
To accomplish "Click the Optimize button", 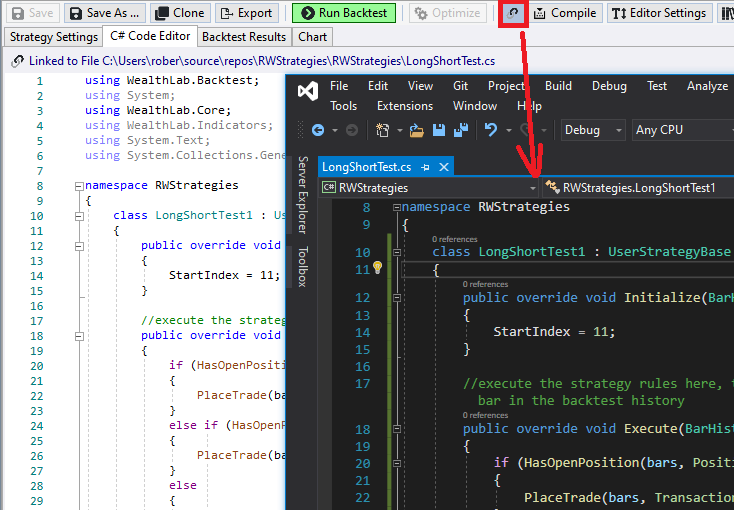I will (448, 13).
